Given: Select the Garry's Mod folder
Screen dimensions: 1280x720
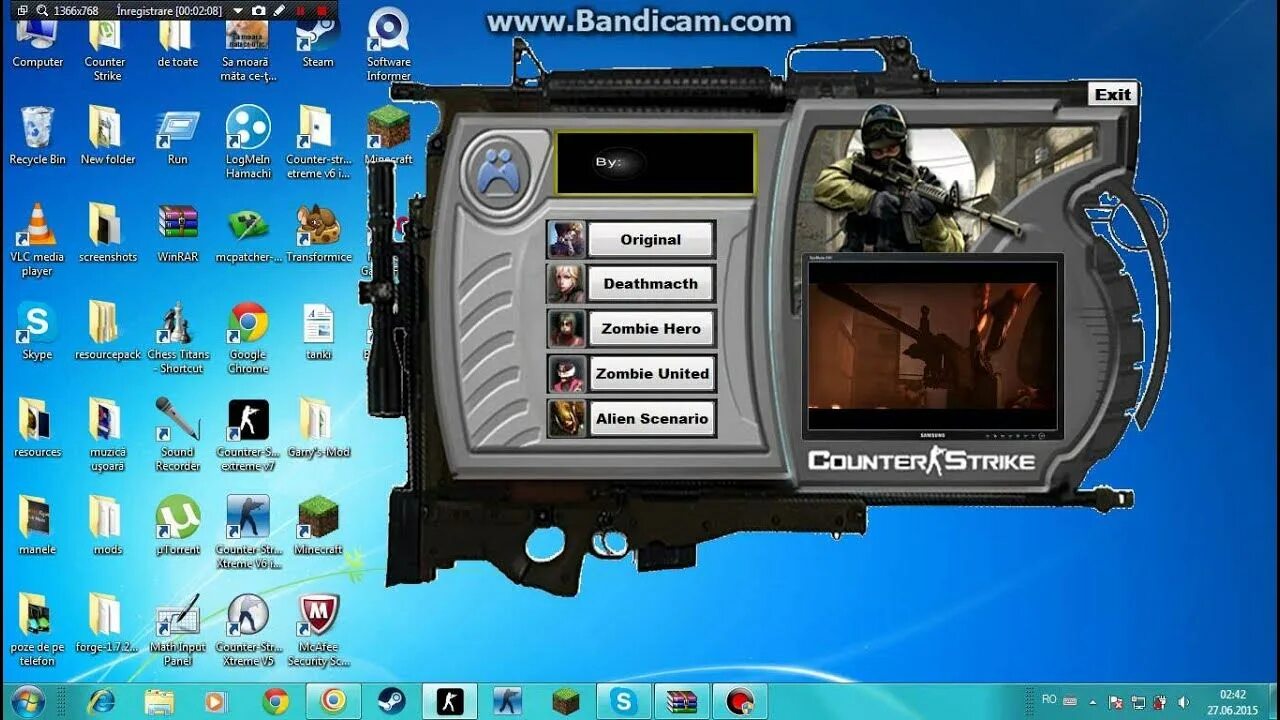Looking at the screenshot, I should [x=318, y=429].
